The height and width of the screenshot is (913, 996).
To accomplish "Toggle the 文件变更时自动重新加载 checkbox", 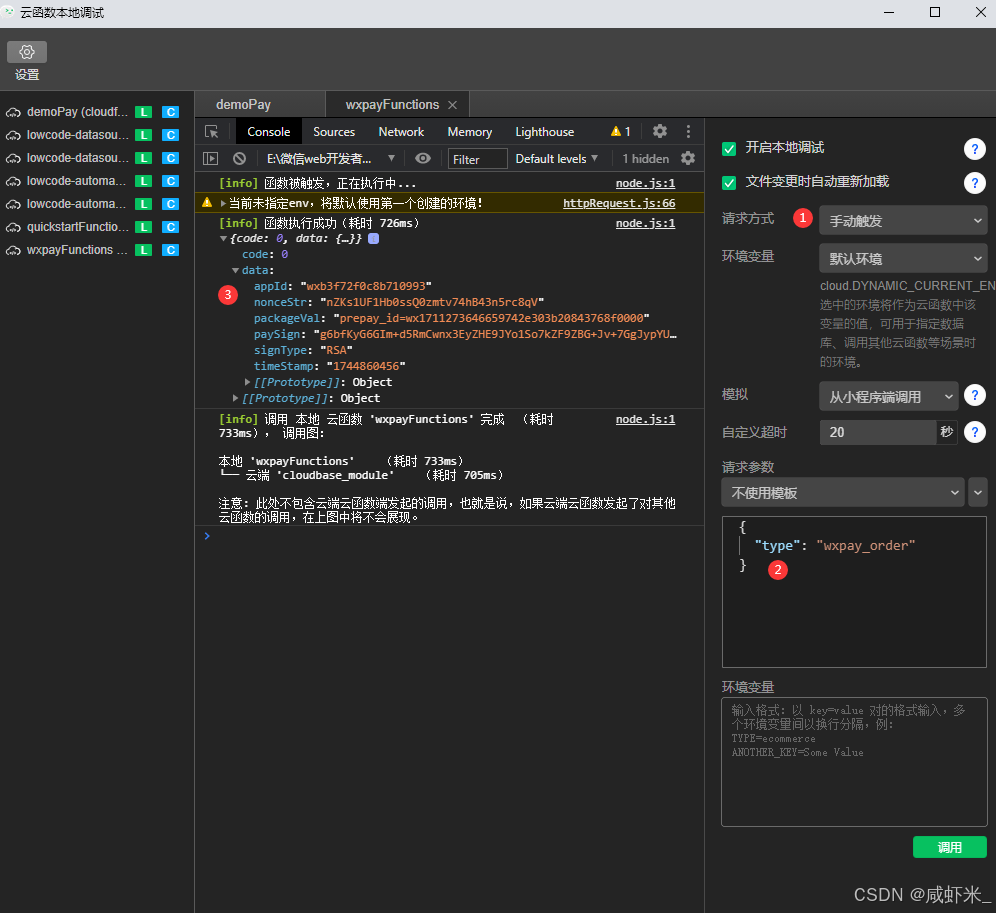I will click(x=729, y=183).
